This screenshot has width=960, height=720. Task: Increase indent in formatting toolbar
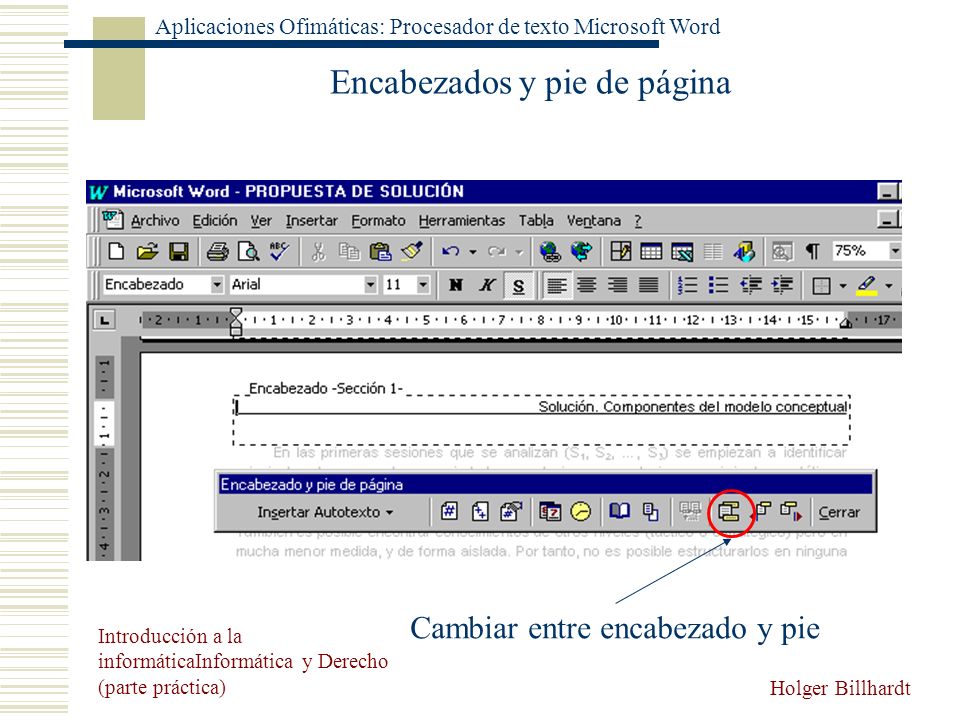click(782, 285)
